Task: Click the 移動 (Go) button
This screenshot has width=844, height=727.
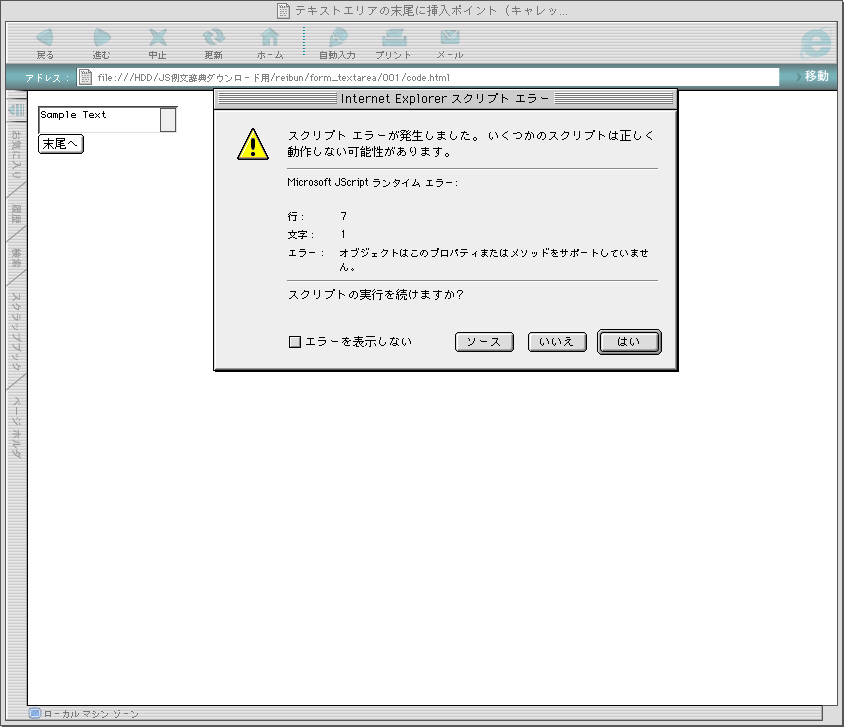Action: click(x=812, y=76)
